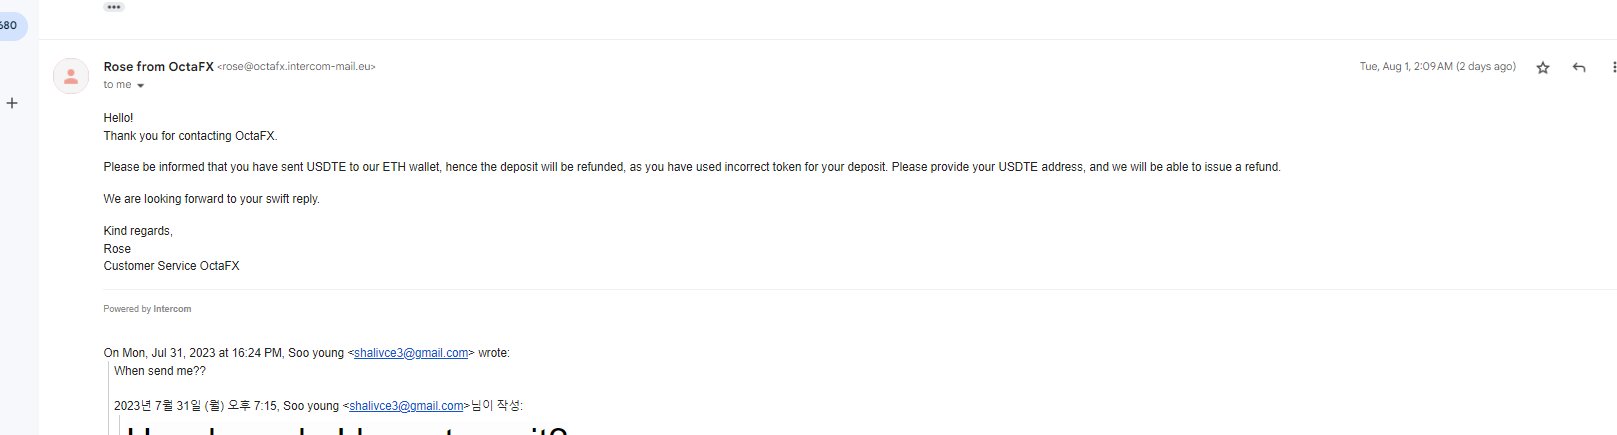This screenshot has height=435, width=1617.
Task: Open the email link in the Korean quote header
Action: (406, 406)
